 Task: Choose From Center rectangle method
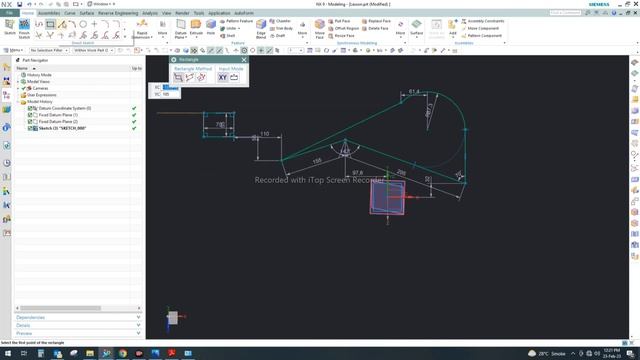[201, 77]
